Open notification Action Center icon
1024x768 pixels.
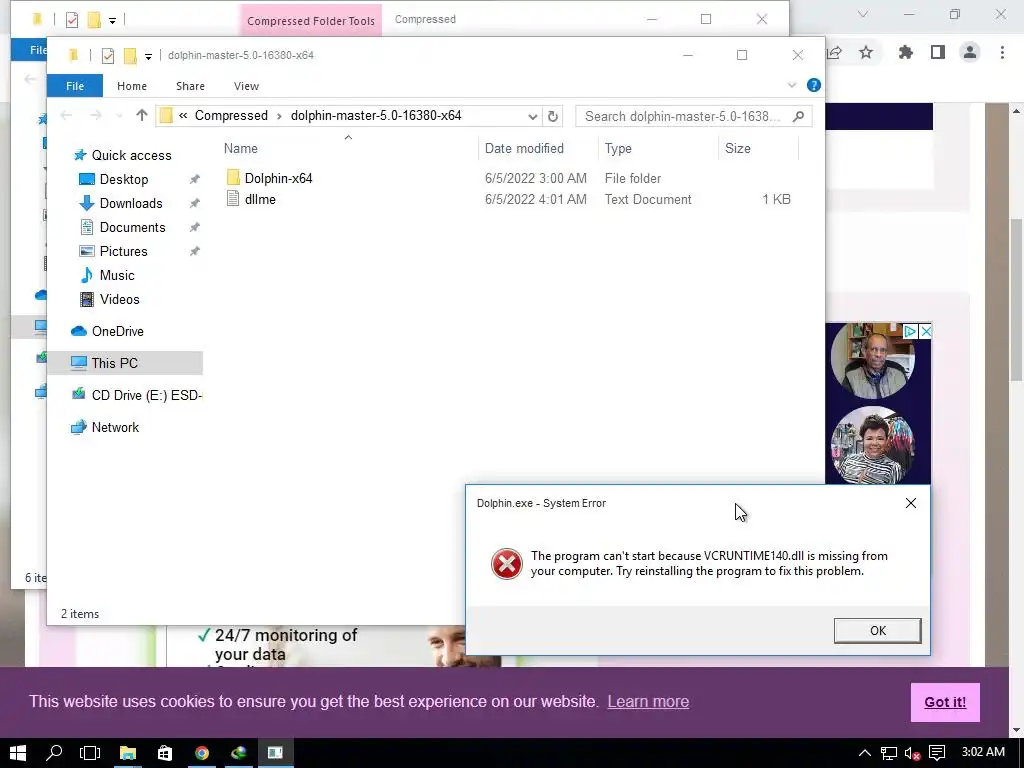(x=936, y=753)
